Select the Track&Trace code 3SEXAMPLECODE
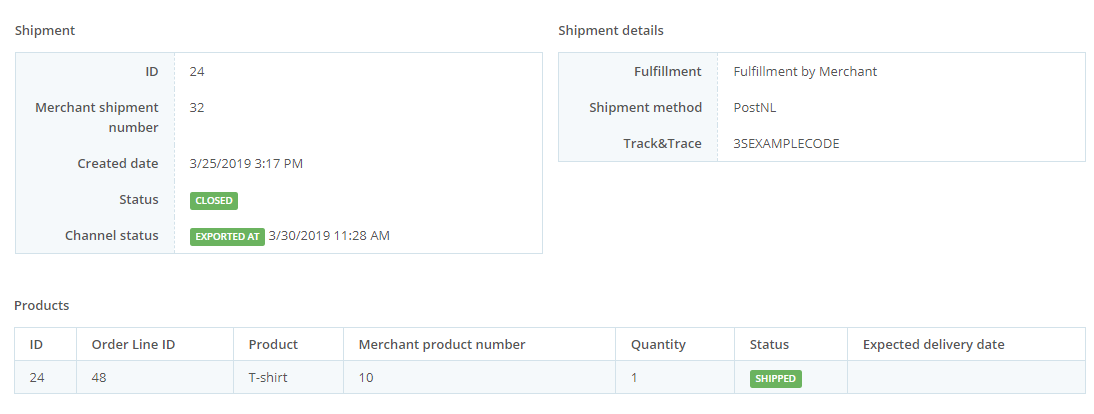This screenshot has width=1094, height=414. [x=786, y=144]
